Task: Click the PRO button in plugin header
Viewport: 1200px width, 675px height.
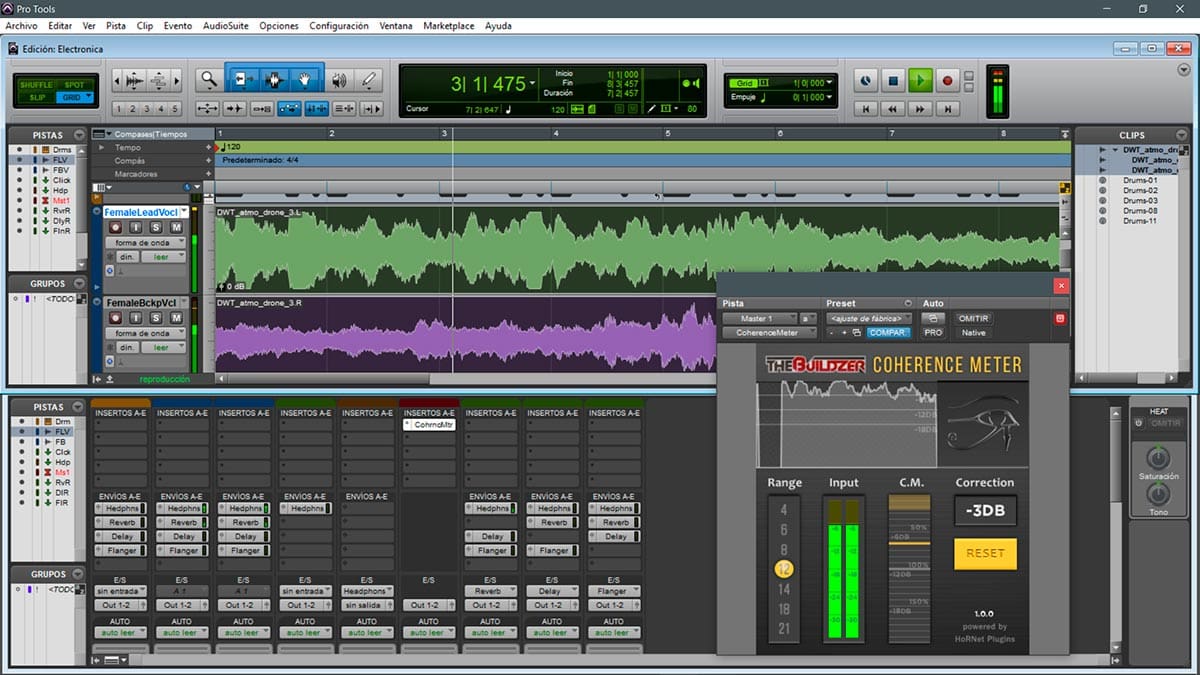Action: click(933, 332)
